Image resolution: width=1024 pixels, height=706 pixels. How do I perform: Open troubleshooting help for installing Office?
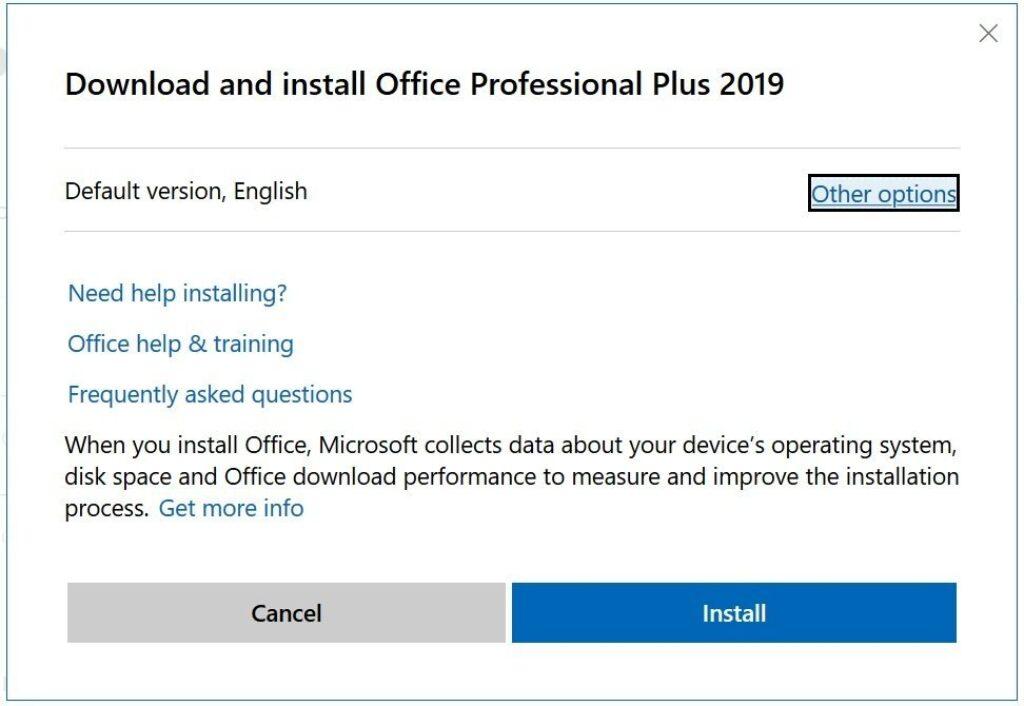click(176, 293)
